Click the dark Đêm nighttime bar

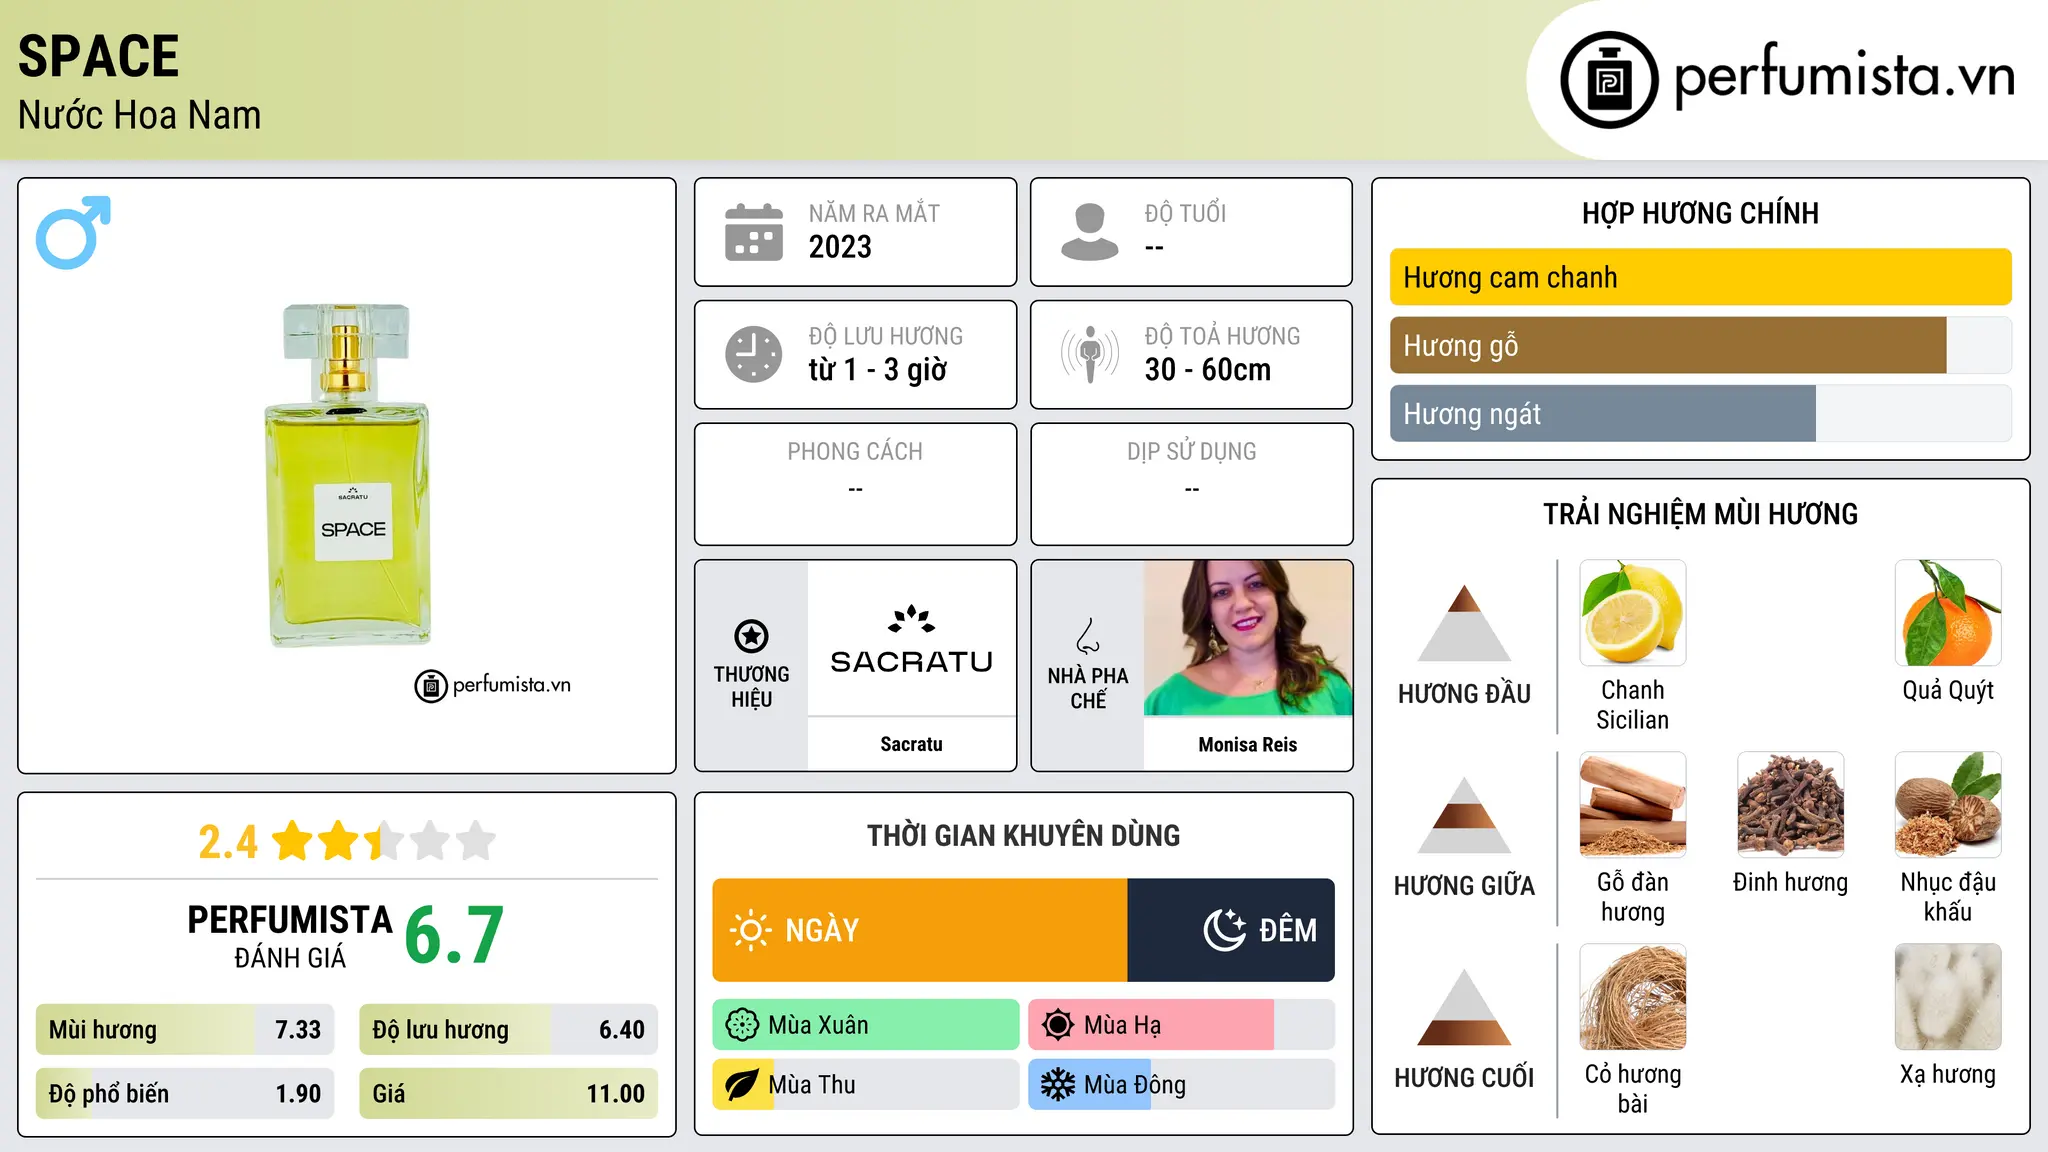tap(1231, 930)
